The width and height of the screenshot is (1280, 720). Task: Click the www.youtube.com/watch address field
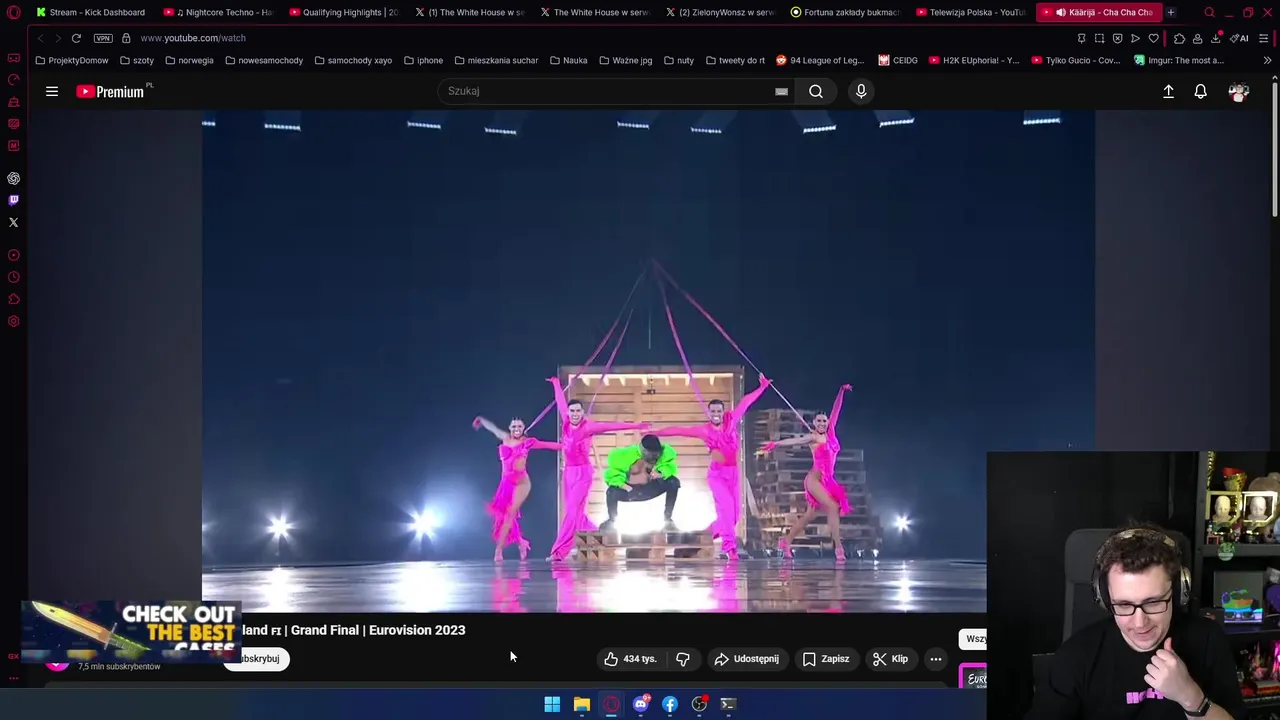point(193,38)
